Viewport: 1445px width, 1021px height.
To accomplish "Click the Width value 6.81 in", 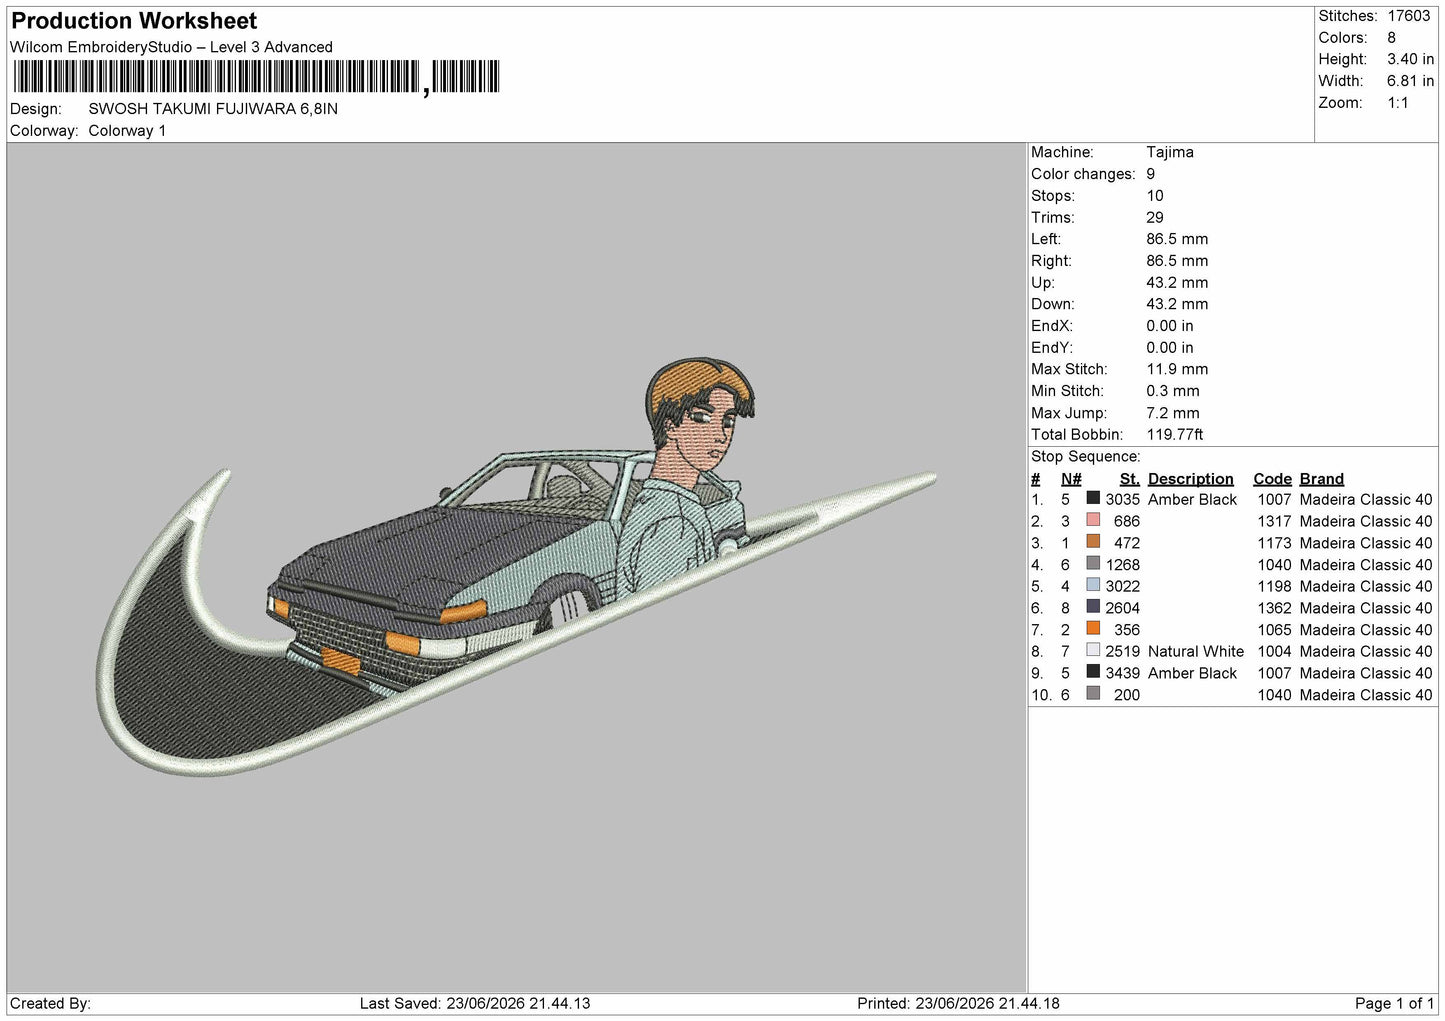I will 1410,81.
